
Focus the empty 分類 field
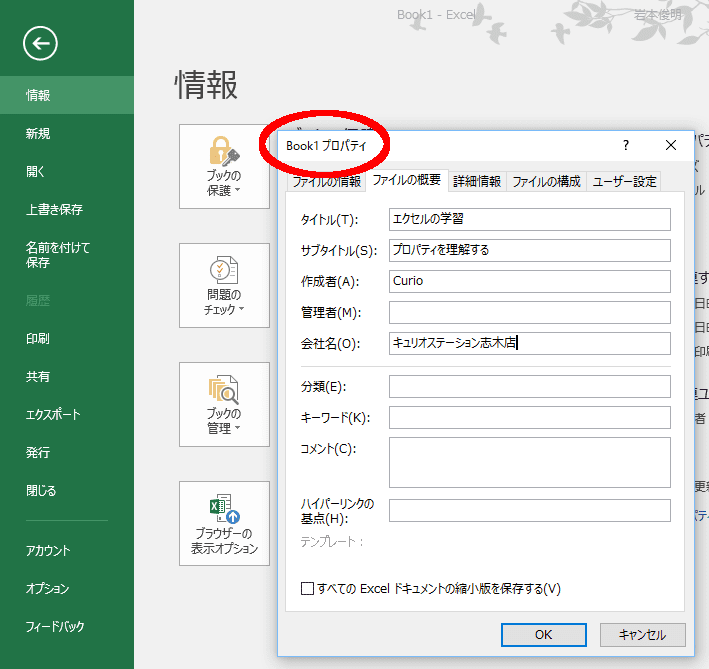click(x=529, y=386)
